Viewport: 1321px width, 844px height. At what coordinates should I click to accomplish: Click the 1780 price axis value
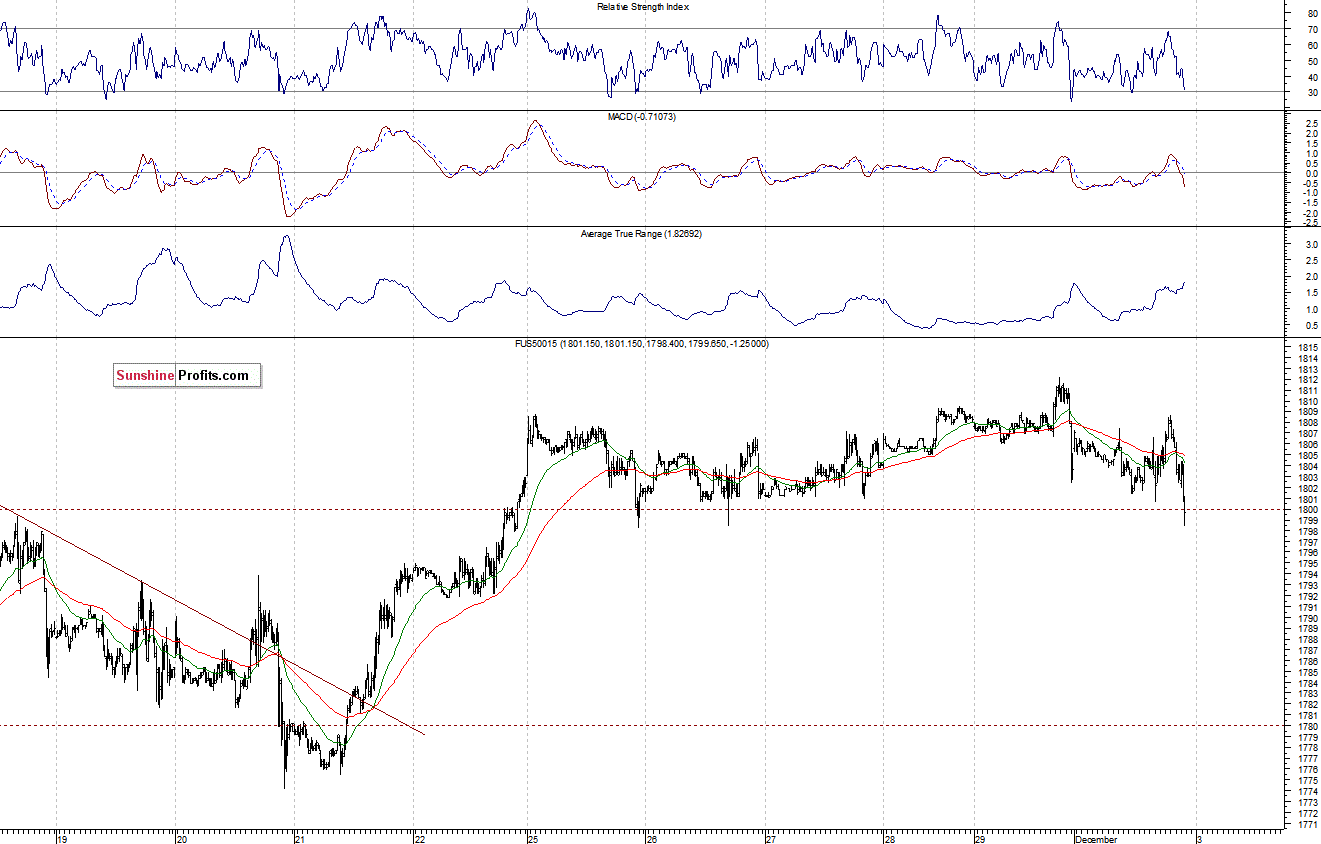point(1306,726)
